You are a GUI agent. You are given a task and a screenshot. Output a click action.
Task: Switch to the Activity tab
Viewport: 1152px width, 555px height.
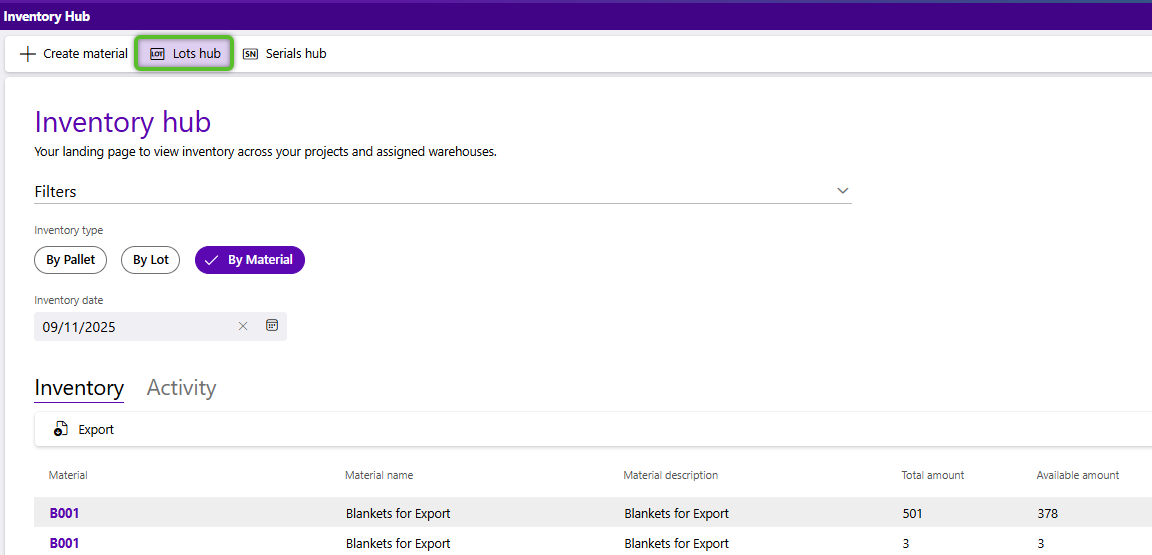[x=181, y=388]
